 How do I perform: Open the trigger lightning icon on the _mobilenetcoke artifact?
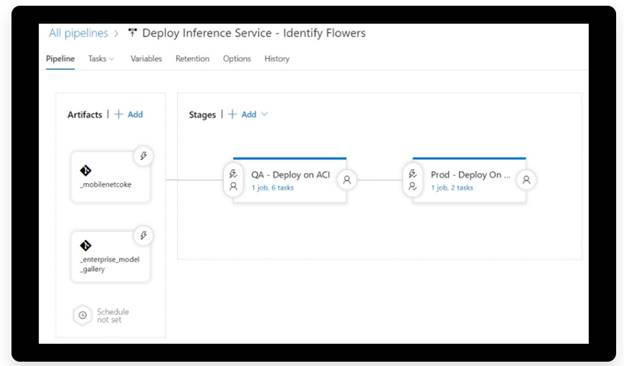143,156
